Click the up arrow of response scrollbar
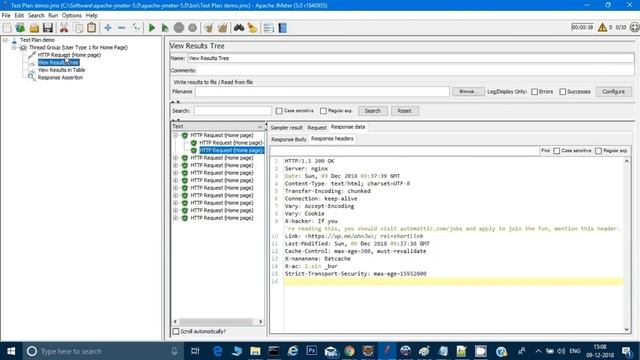Image resolution: width=640 pixels, height=360 pixels. (x=627, y=162)
